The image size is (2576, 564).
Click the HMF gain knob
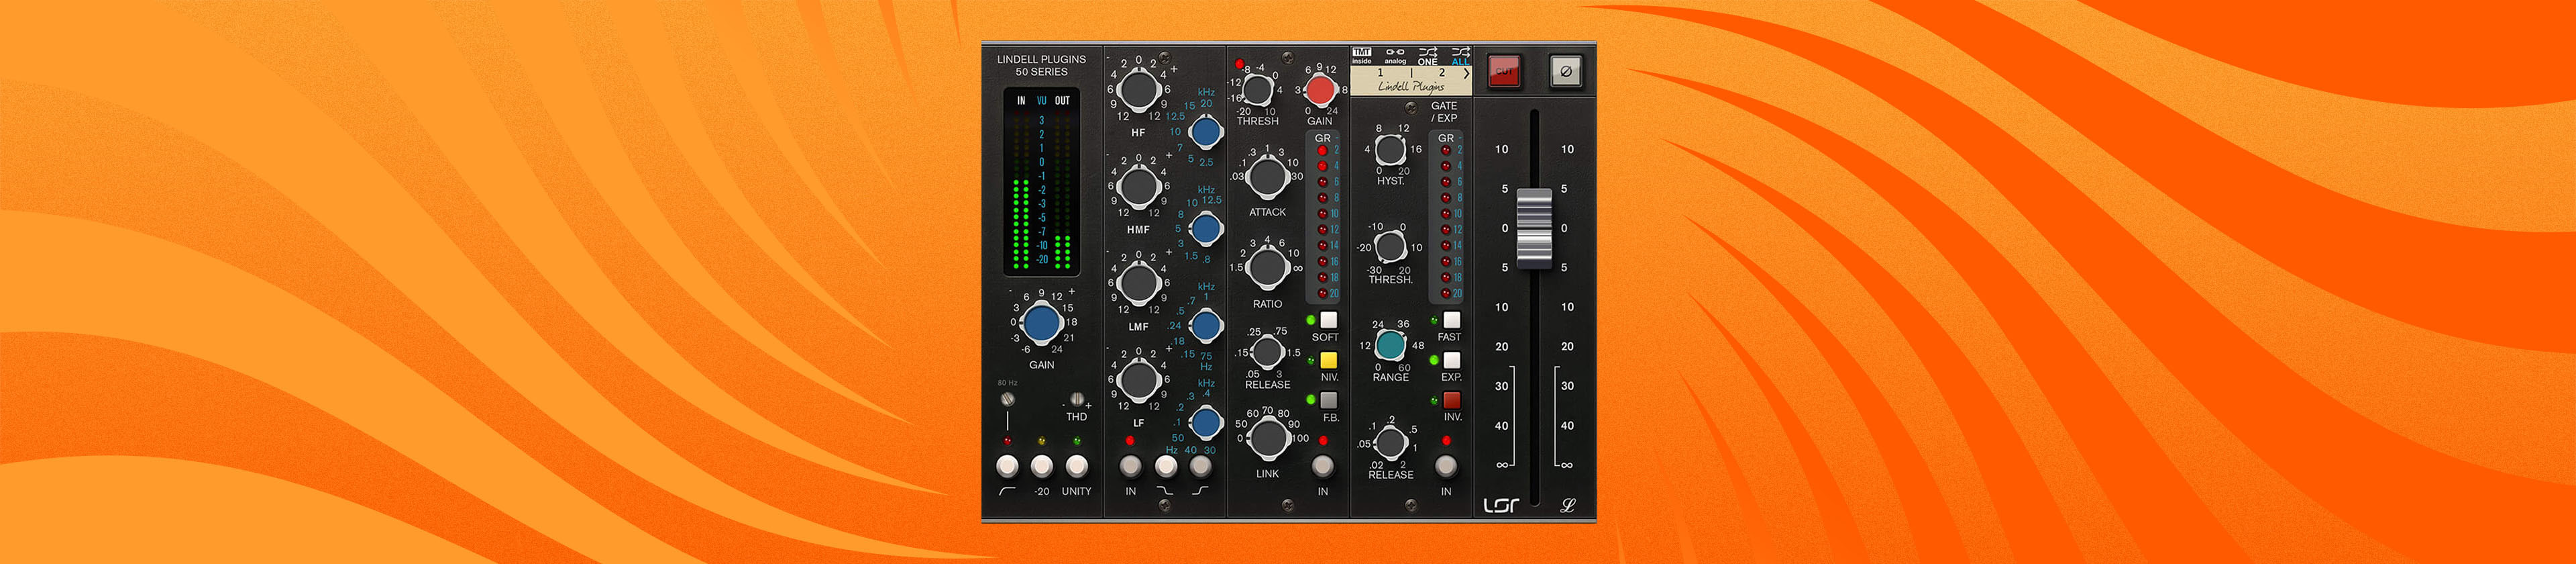[1138, 186]
